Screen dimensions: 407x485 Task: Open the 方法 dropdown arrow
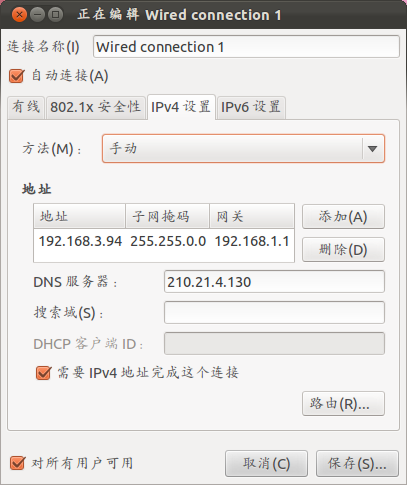pyautogui.click(x=372, y=149)
